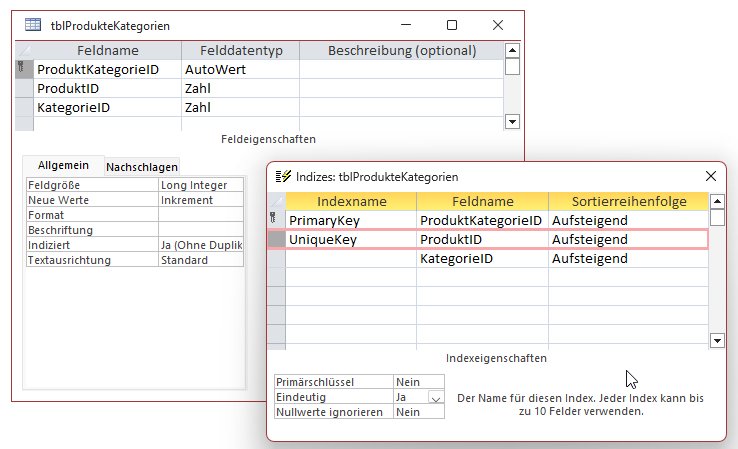This screenshot has width=738, height=449.
Task: Click the empty description cell of ProduktKategorieID
Action: tap(401, 69)
